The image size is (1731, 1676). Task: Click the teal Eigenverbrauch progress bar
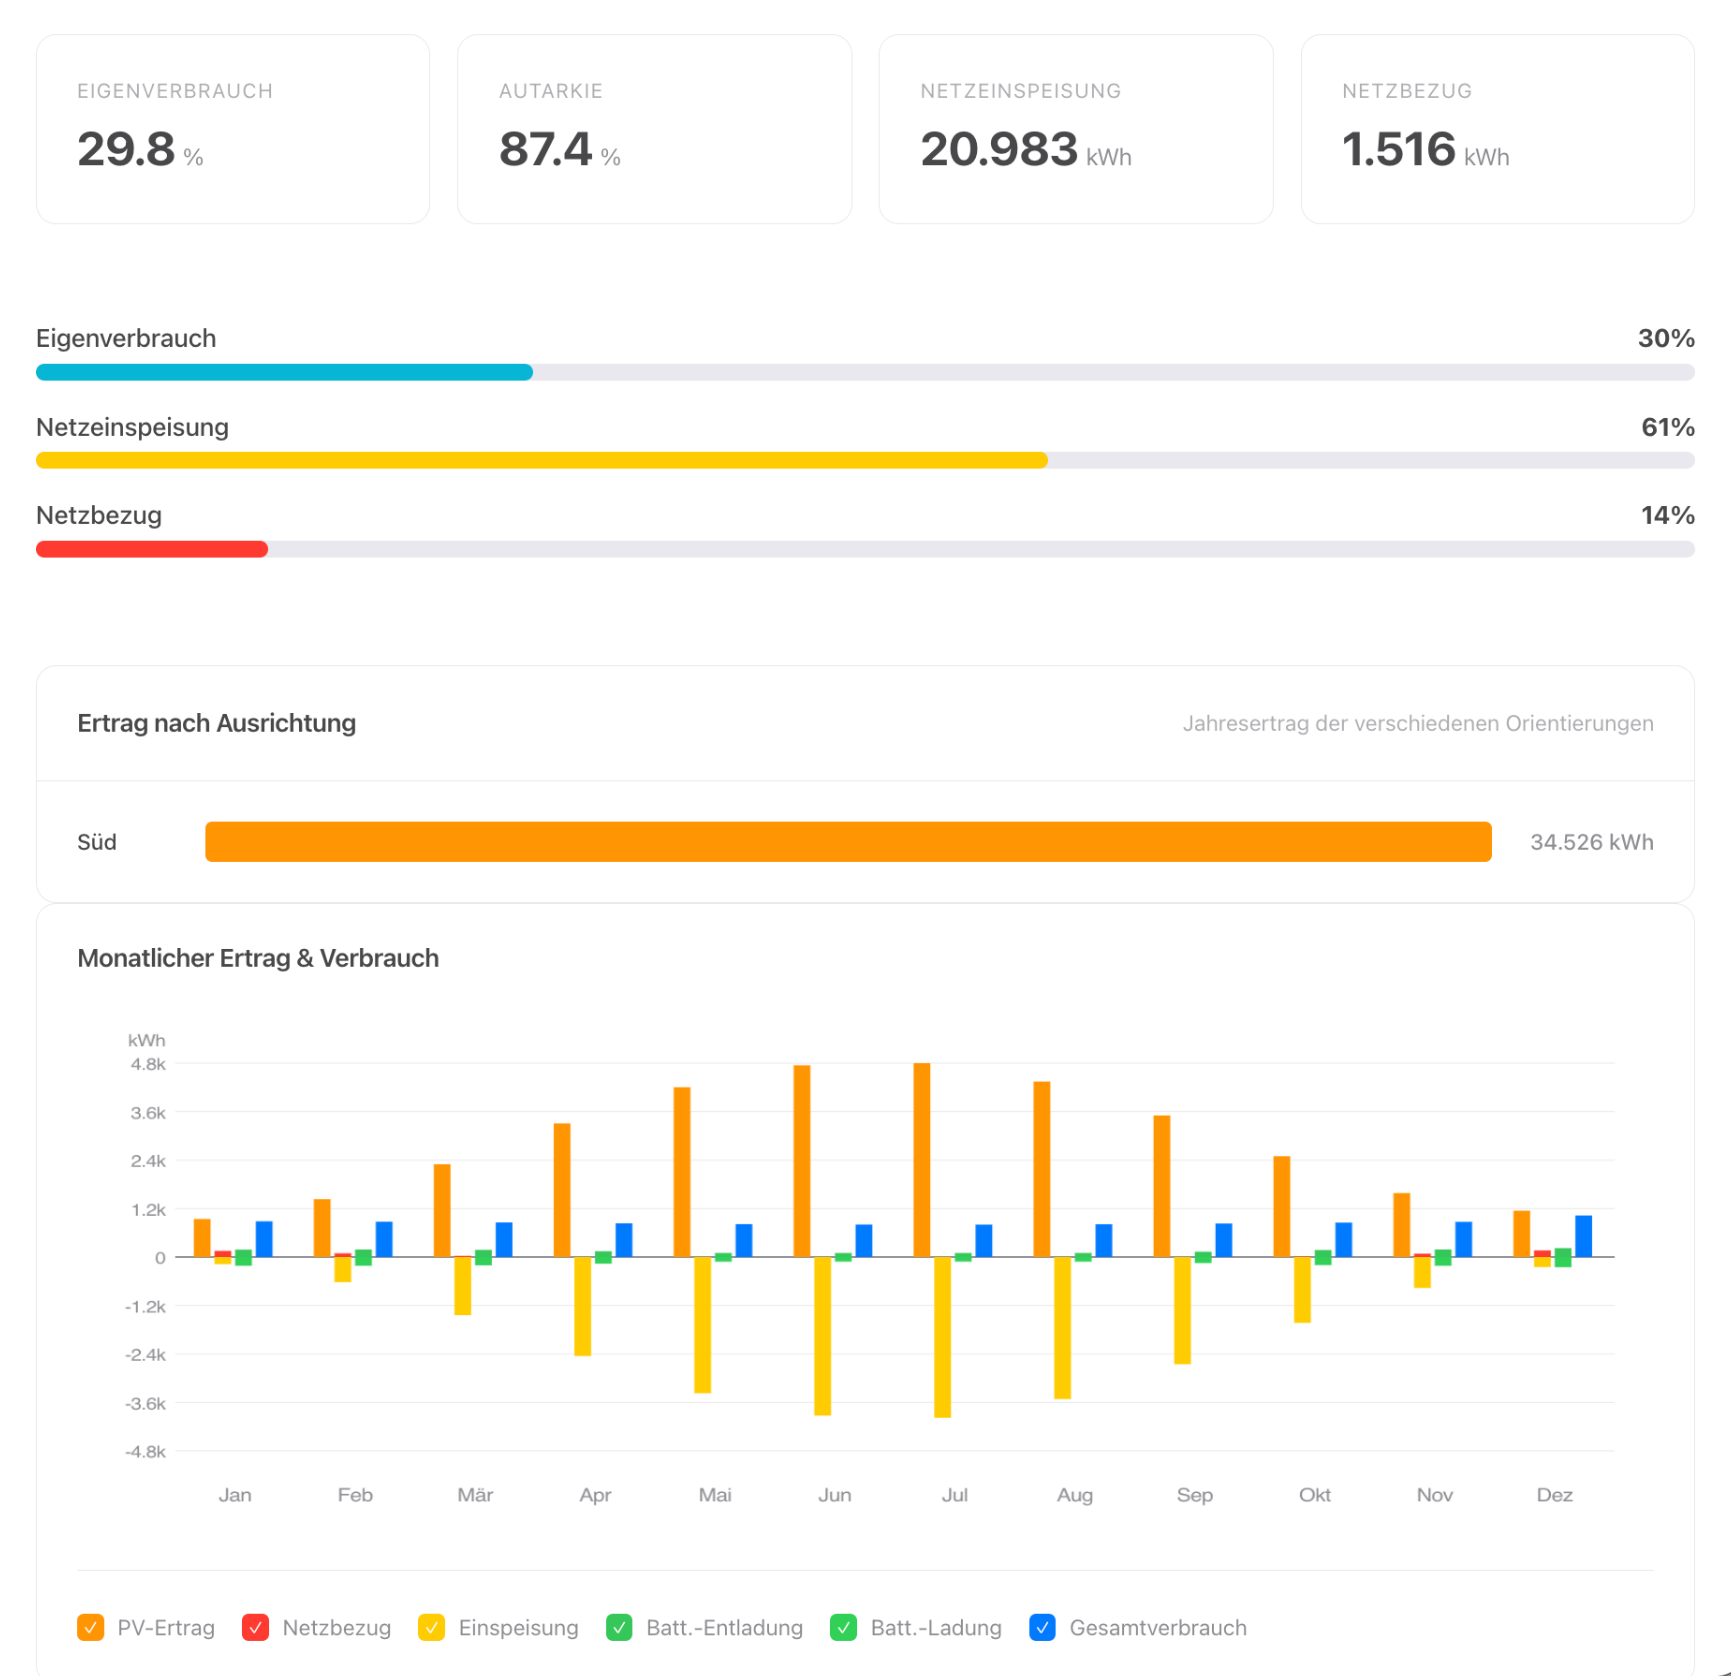click(x=284, y=372)
